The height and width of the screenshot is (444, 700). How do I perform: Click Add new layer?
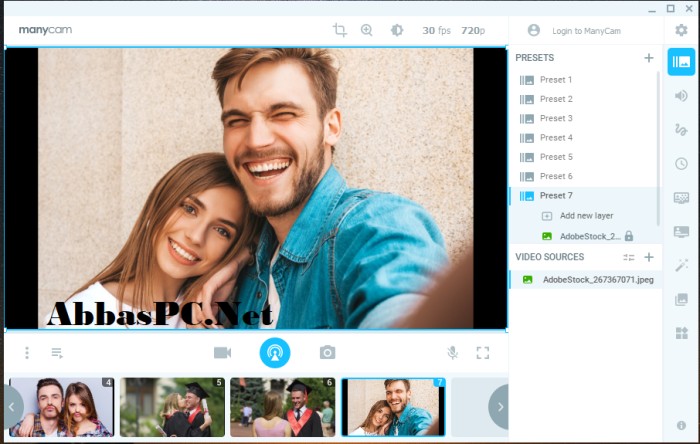point(586,216)
